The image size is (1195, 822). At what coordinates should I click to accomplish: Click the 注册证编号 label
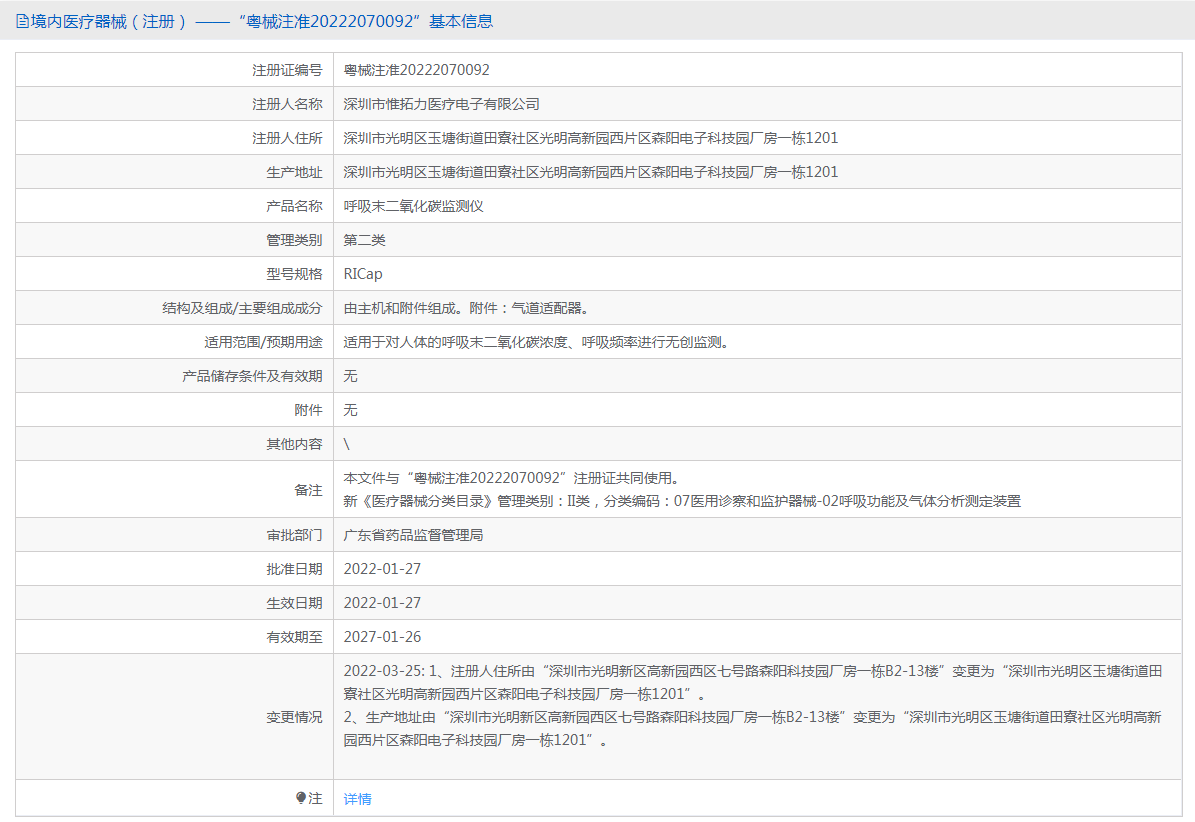[x=287, y=70]
